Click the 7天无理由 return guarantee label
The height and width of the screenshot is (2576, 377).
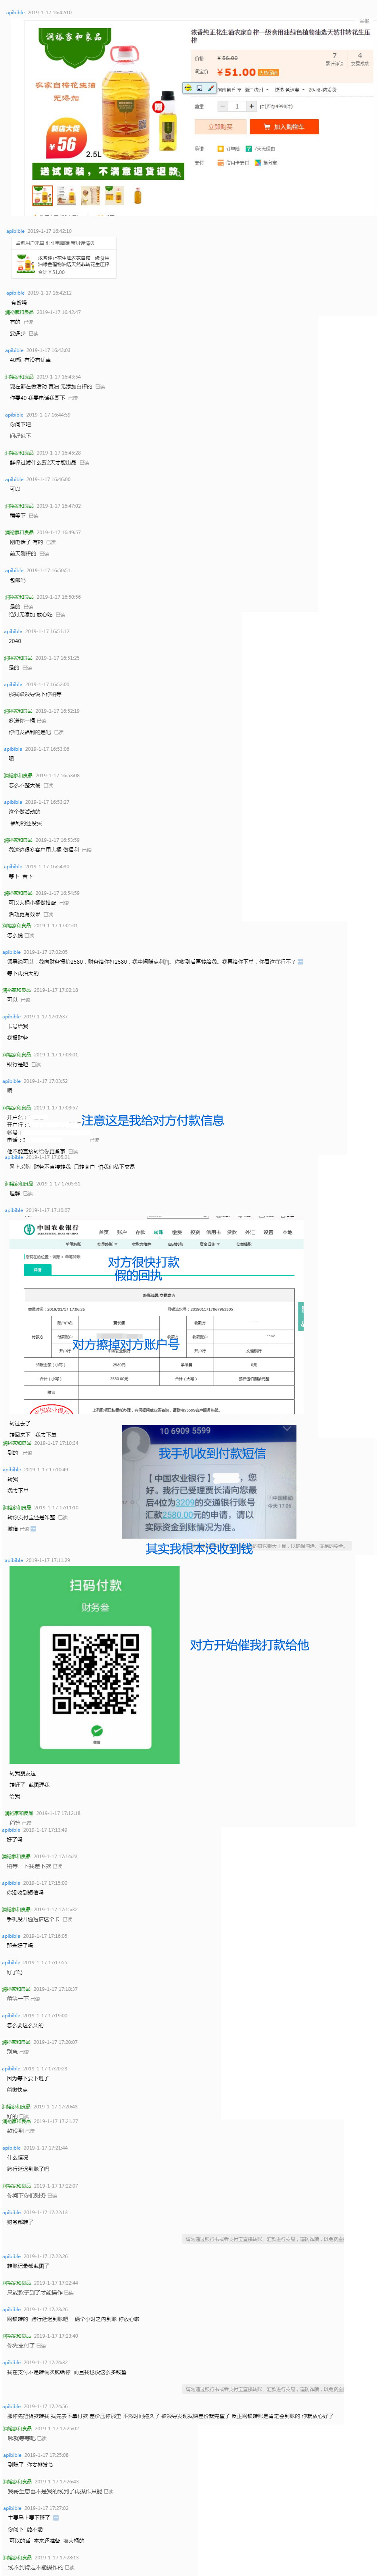click(x=260, y=149)
